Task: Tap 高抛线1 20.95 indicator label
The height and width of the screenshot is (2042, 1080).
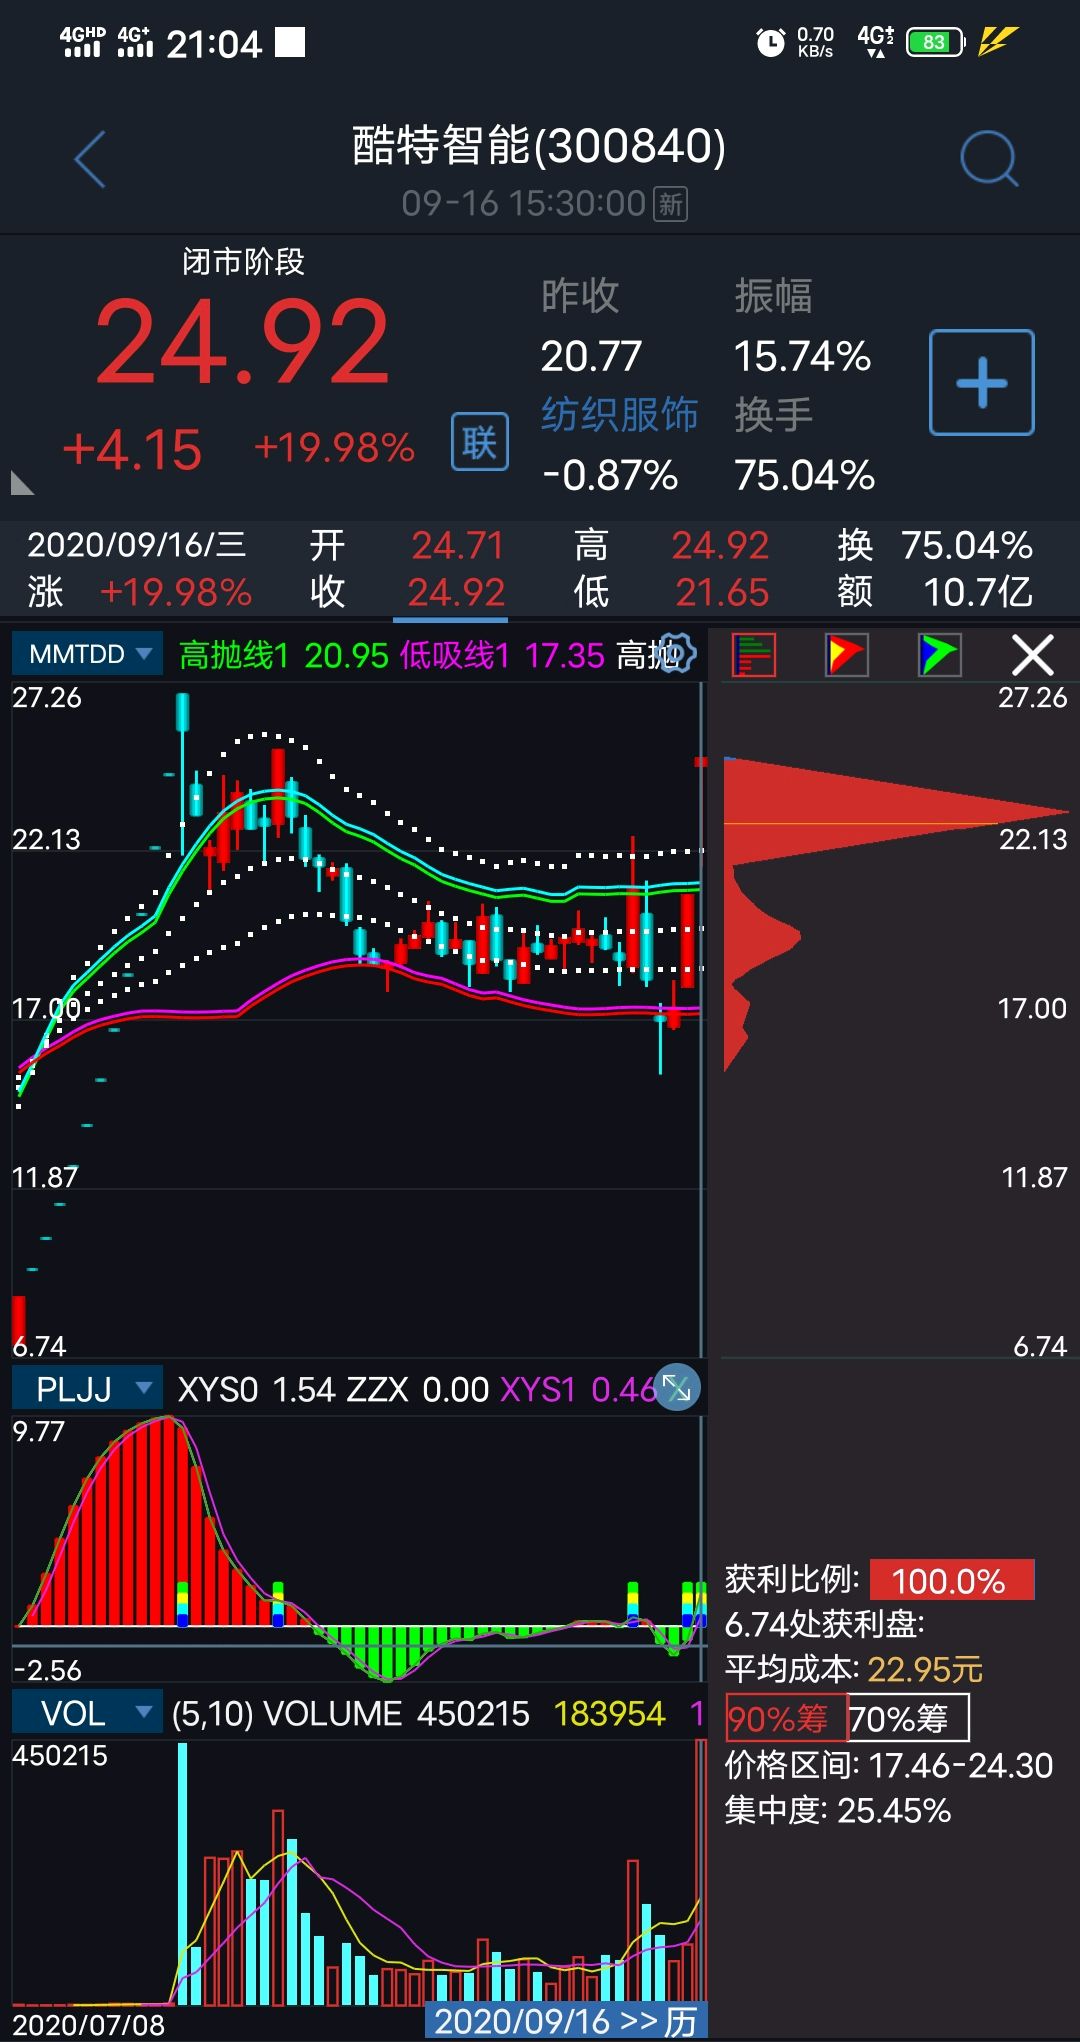Action: tap(283, 655)
